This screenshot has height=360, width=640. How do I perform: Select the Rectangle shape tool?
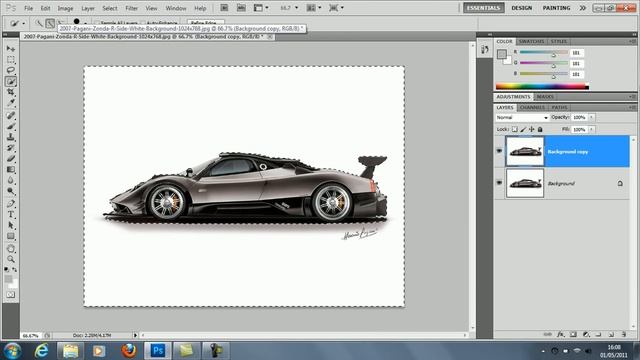coord(11,236)
